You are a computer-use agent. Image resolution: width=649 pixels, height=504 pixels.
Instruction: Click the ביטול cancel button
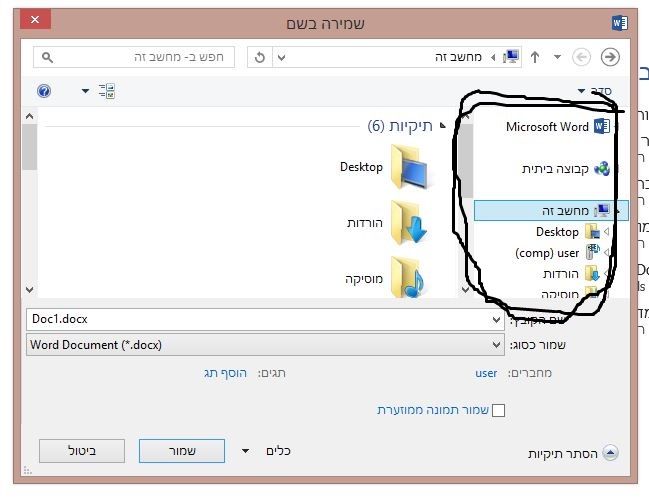coord(82,451)
